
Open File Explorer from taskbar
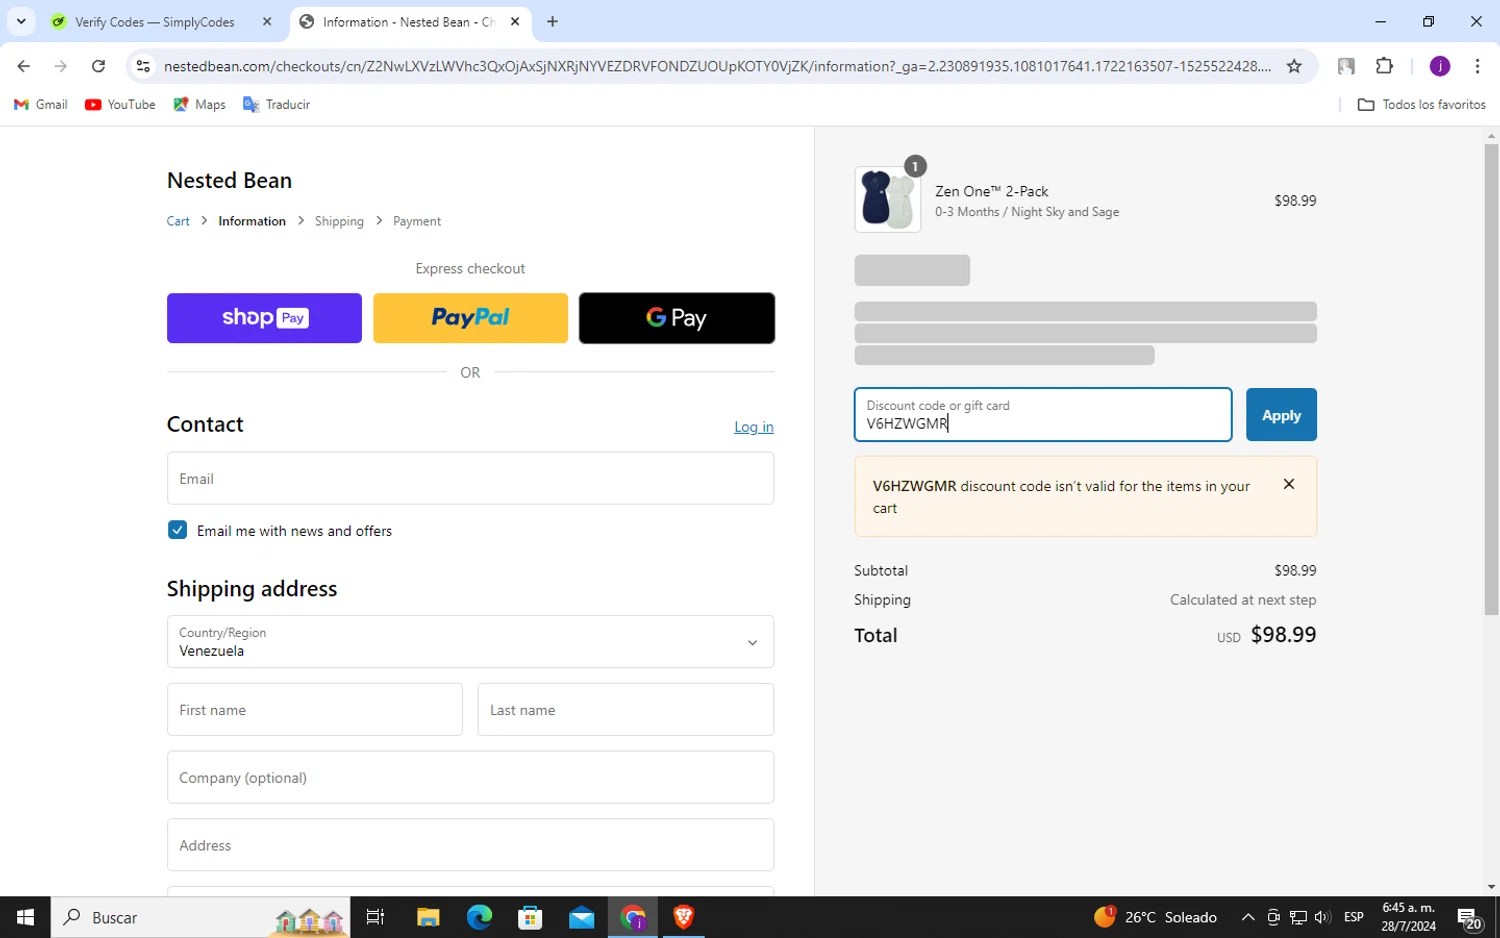tap(428, 917)
